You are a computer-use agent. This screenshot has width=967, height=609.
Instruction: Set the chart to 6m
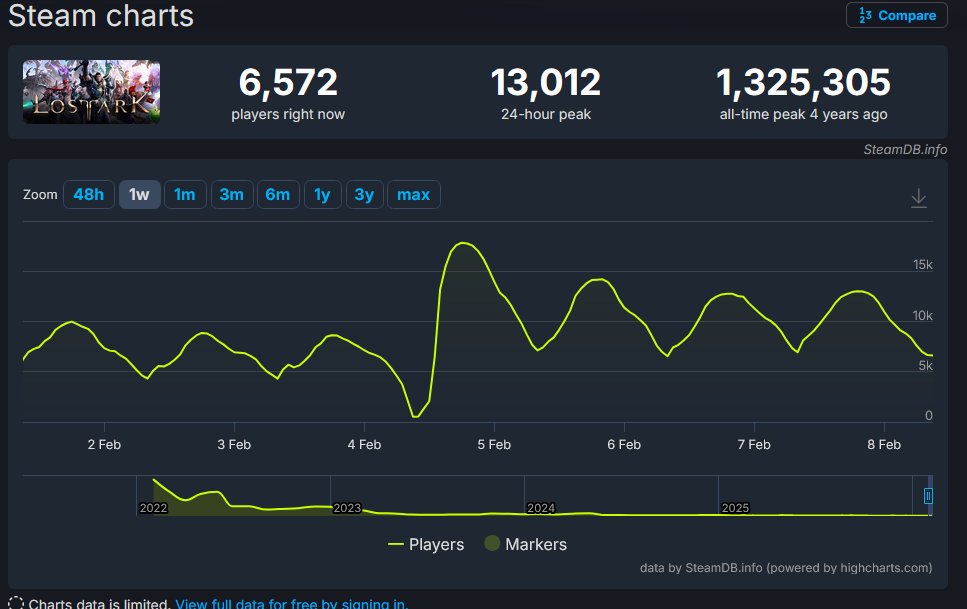point(278,194)
